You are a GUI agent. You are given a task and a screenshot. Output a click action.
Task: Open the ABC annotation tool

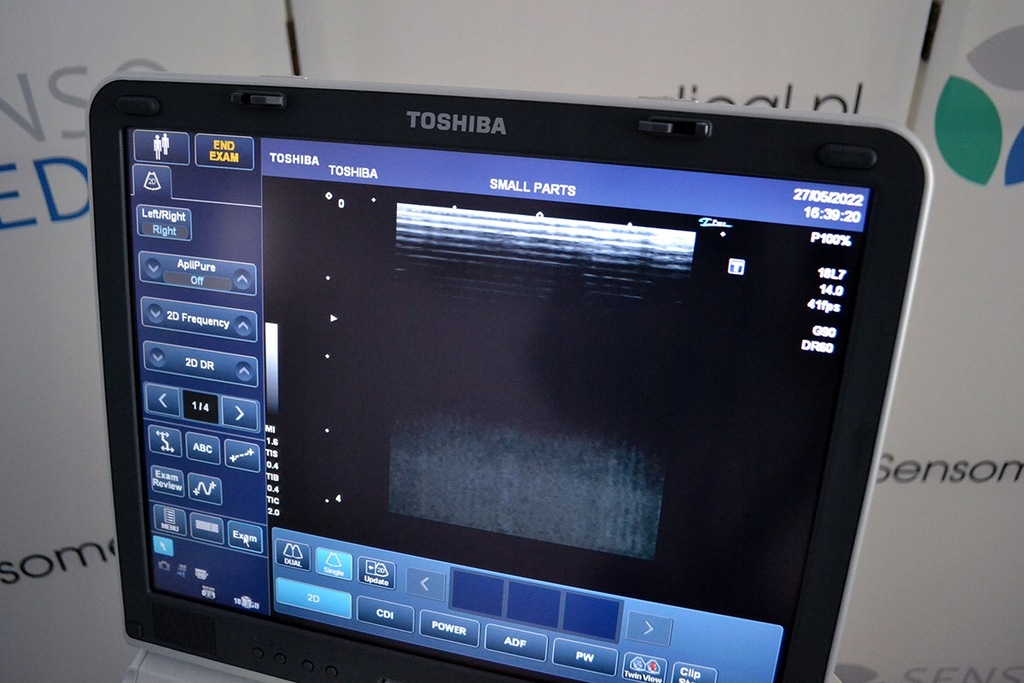(202, 448)
